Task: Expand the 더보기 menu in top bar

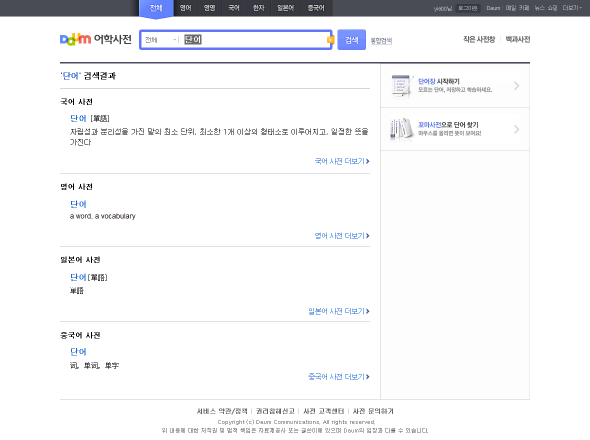Action: coord(572,8)
